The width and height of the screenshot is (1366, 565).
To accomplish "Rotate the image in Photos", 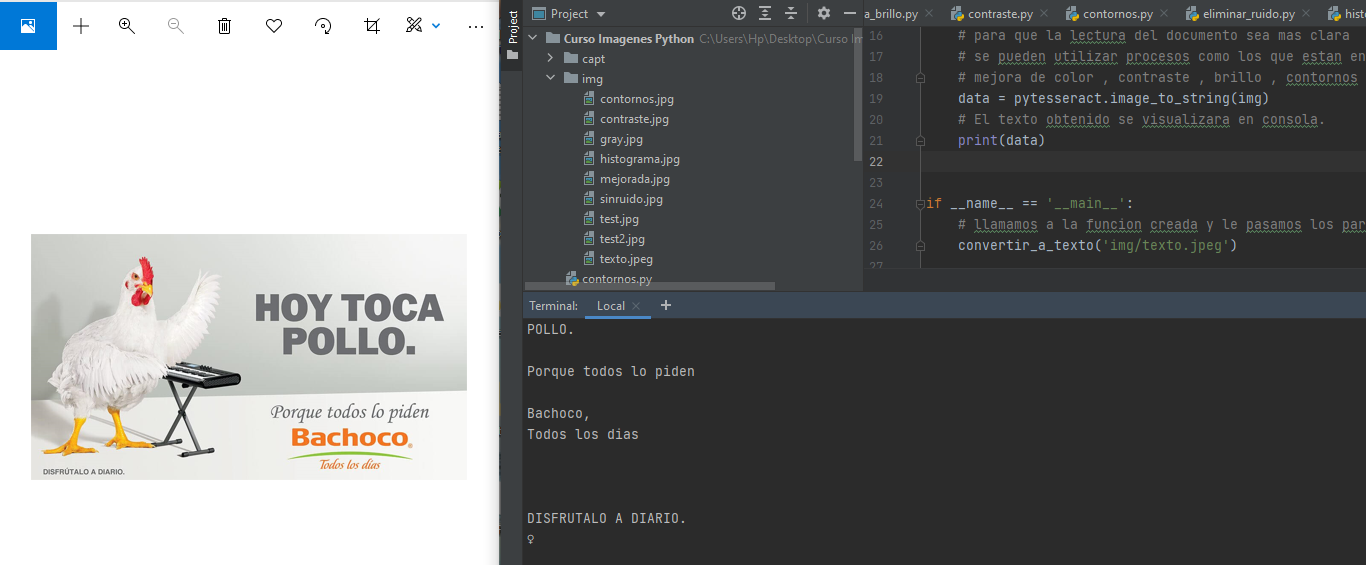I will pyautogui.click(x=323, y=26).
